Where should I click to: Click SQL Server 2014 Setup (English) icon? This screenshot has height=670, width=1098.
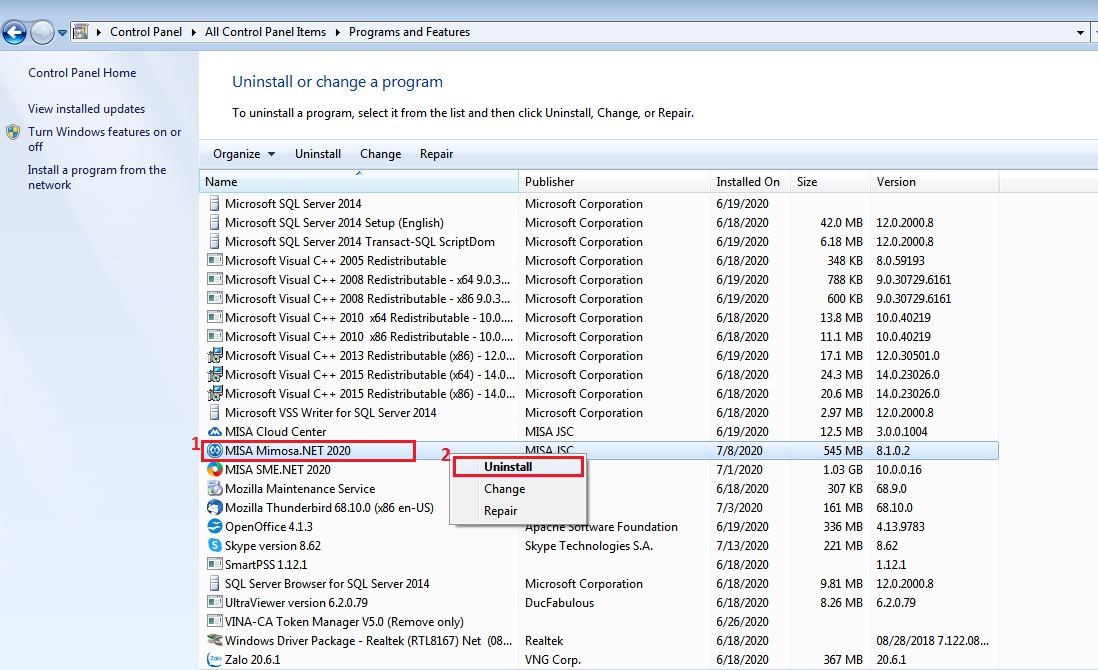[x=214, y=223]
